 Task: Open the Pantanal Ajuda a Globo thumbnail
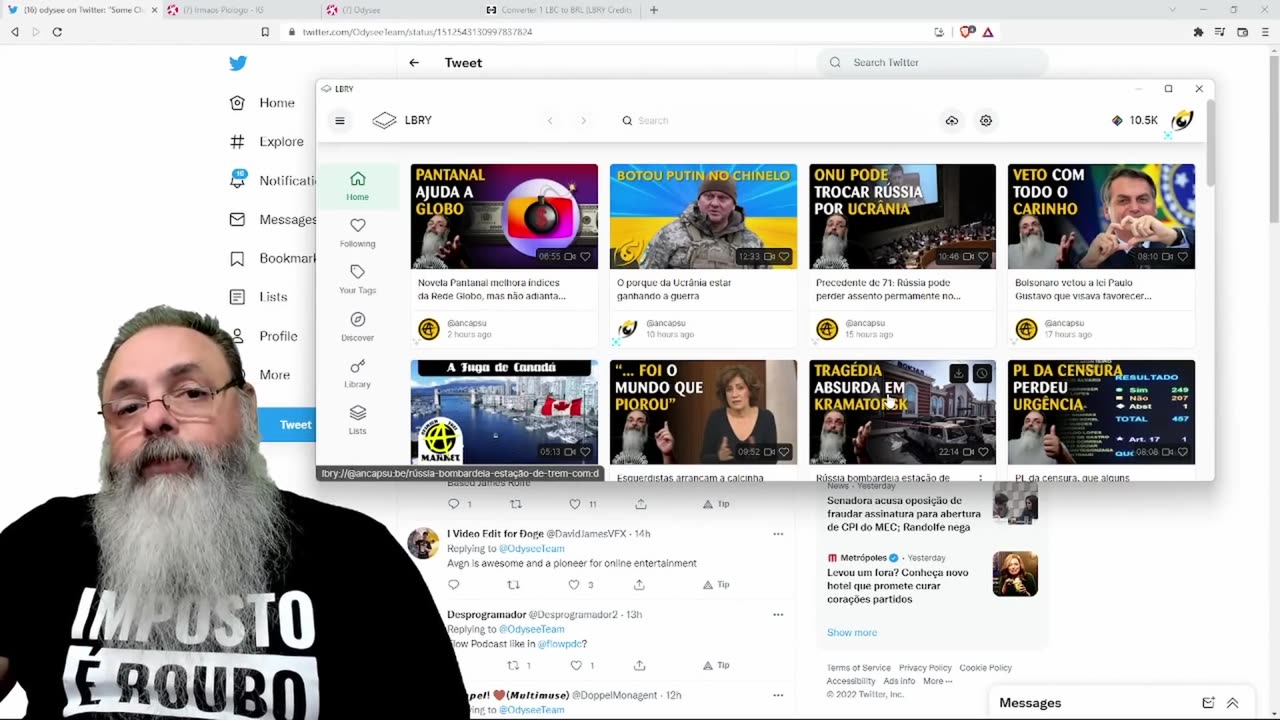[504, 216]
